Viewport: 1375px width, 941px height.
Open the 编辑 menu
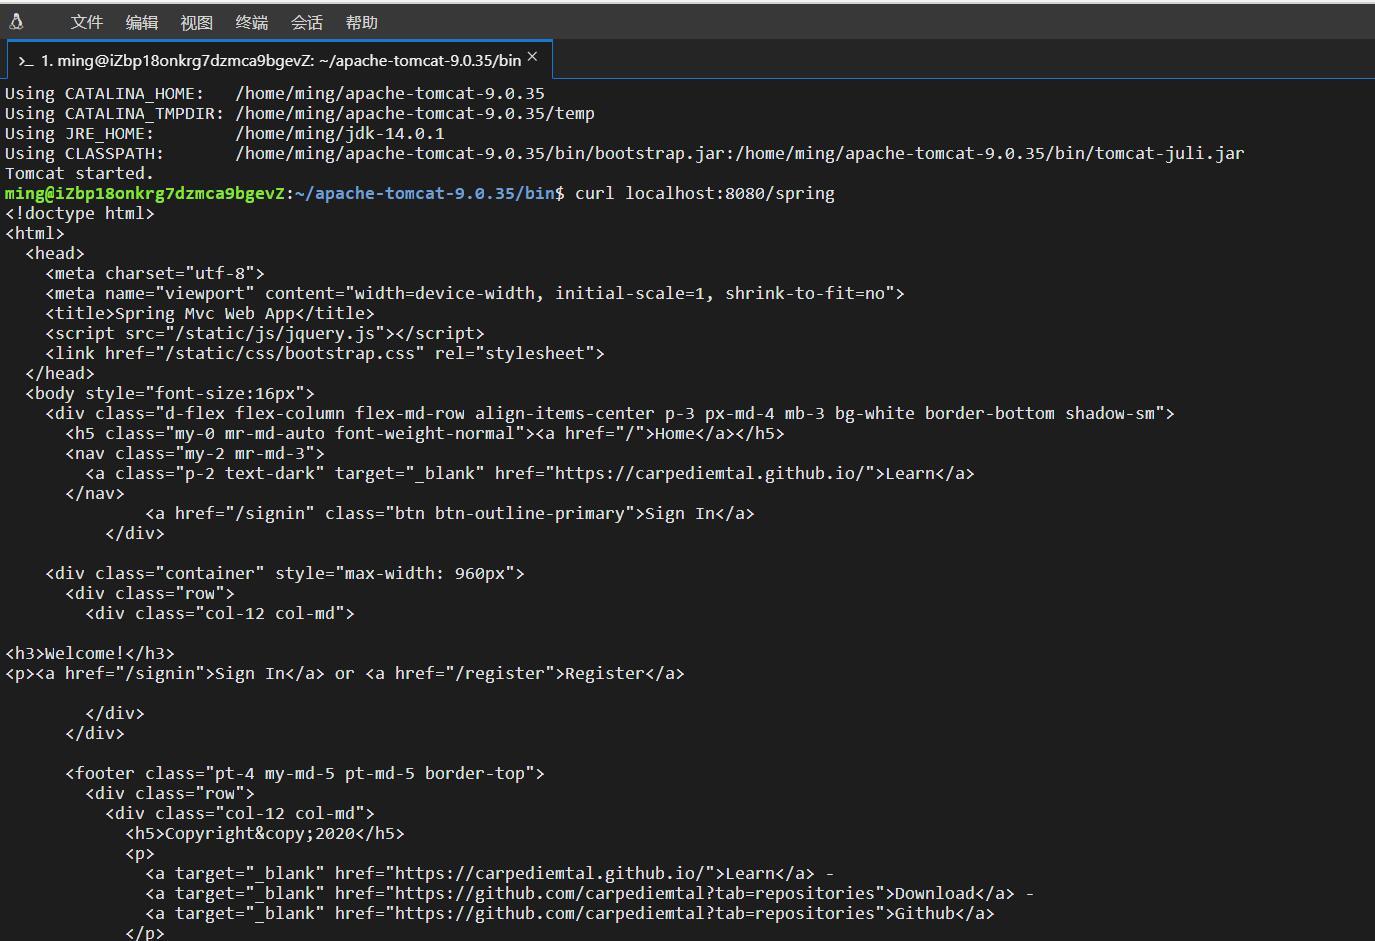coord(142,22)
